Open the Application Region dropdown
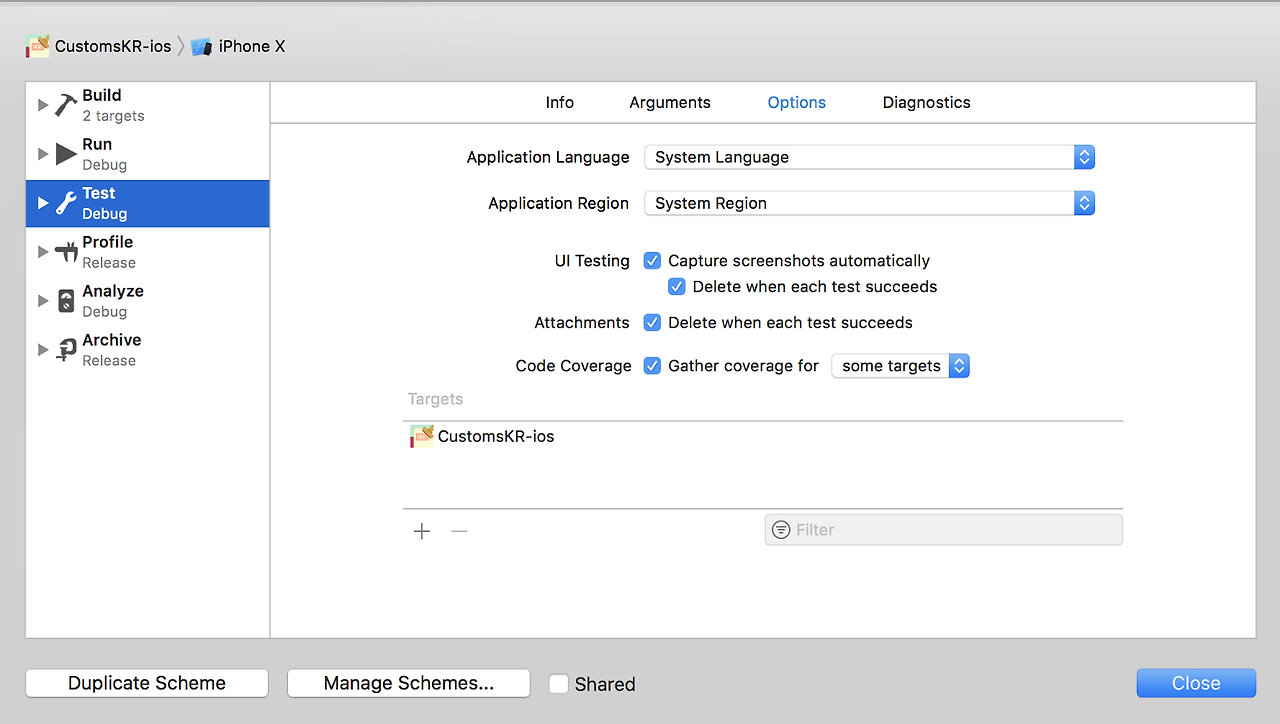1280x724 pixels. point(869,203)
